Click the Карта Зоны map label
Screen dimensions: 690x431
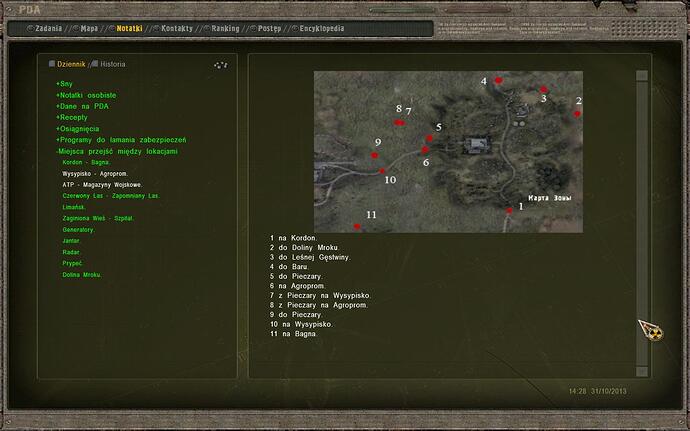(550, 198)
